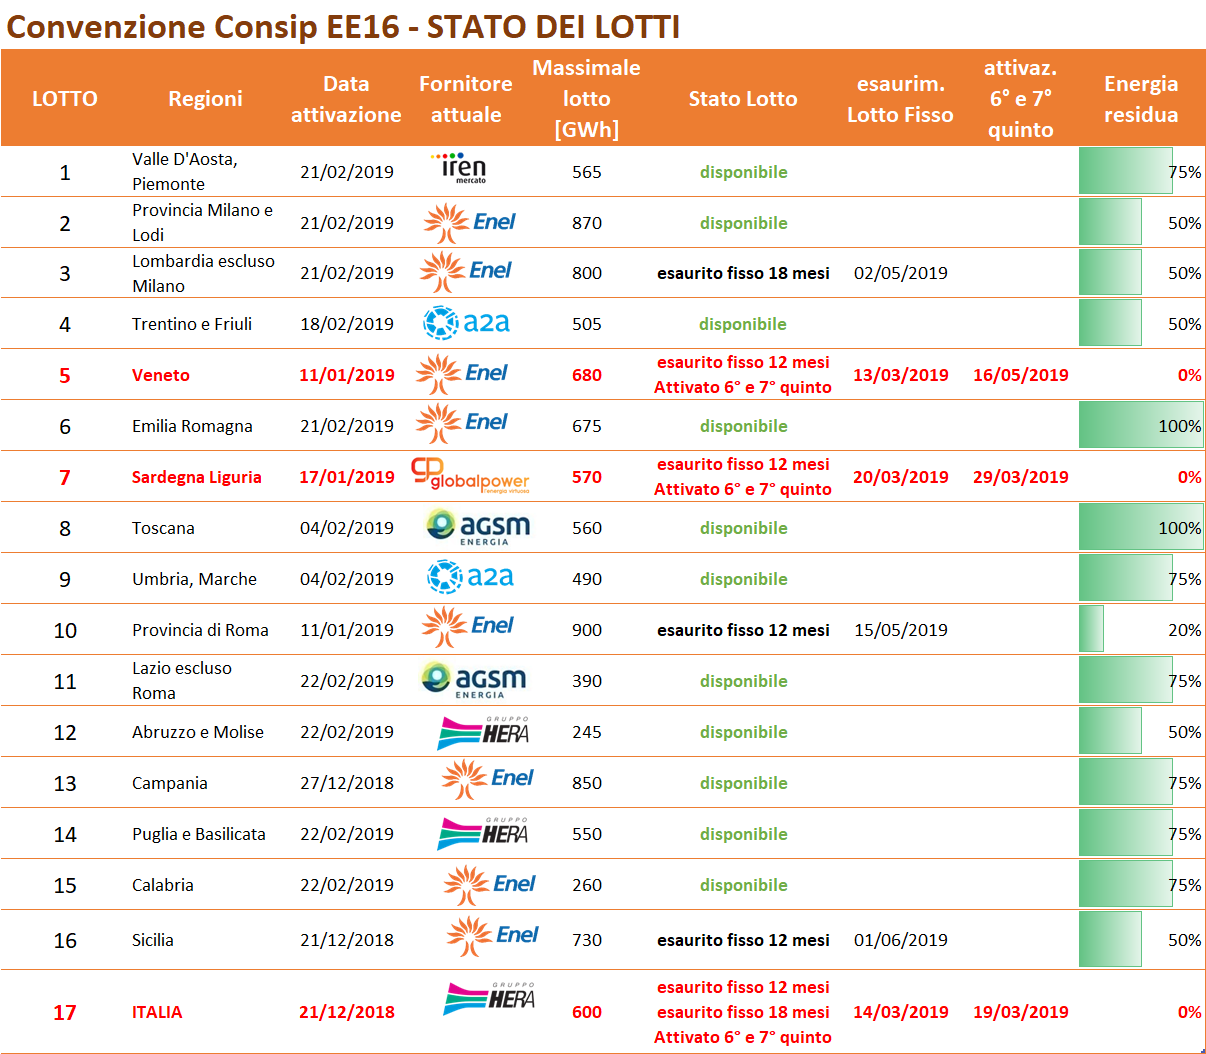Click the page title Convenzione Consip EE16

pyautogui.click(x=343, y=27)
